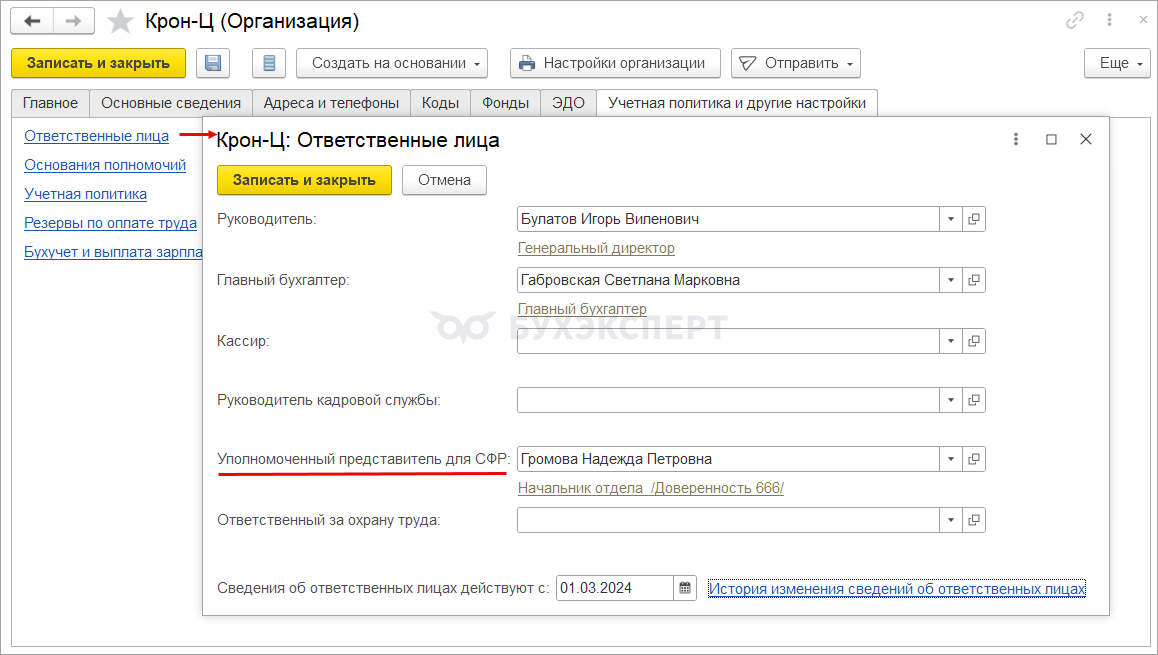Open the Создать на основании dropdown

coord(392,63)
